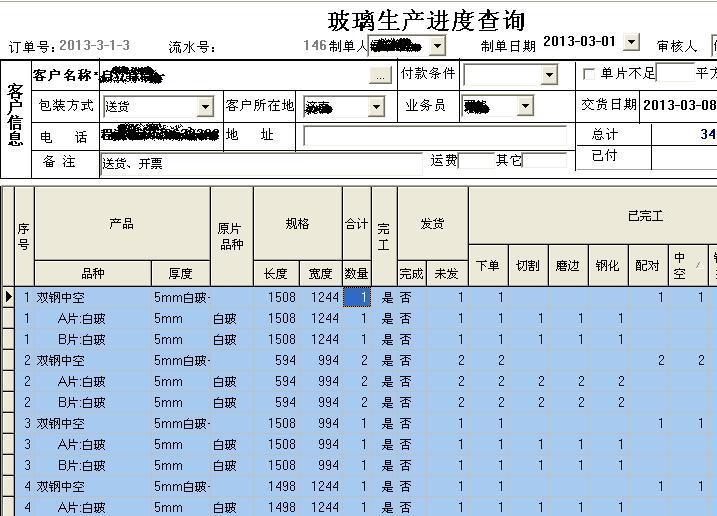Click the 备注 text field
Viewport: 717px width, 516px height.
[x=260, y=162]
